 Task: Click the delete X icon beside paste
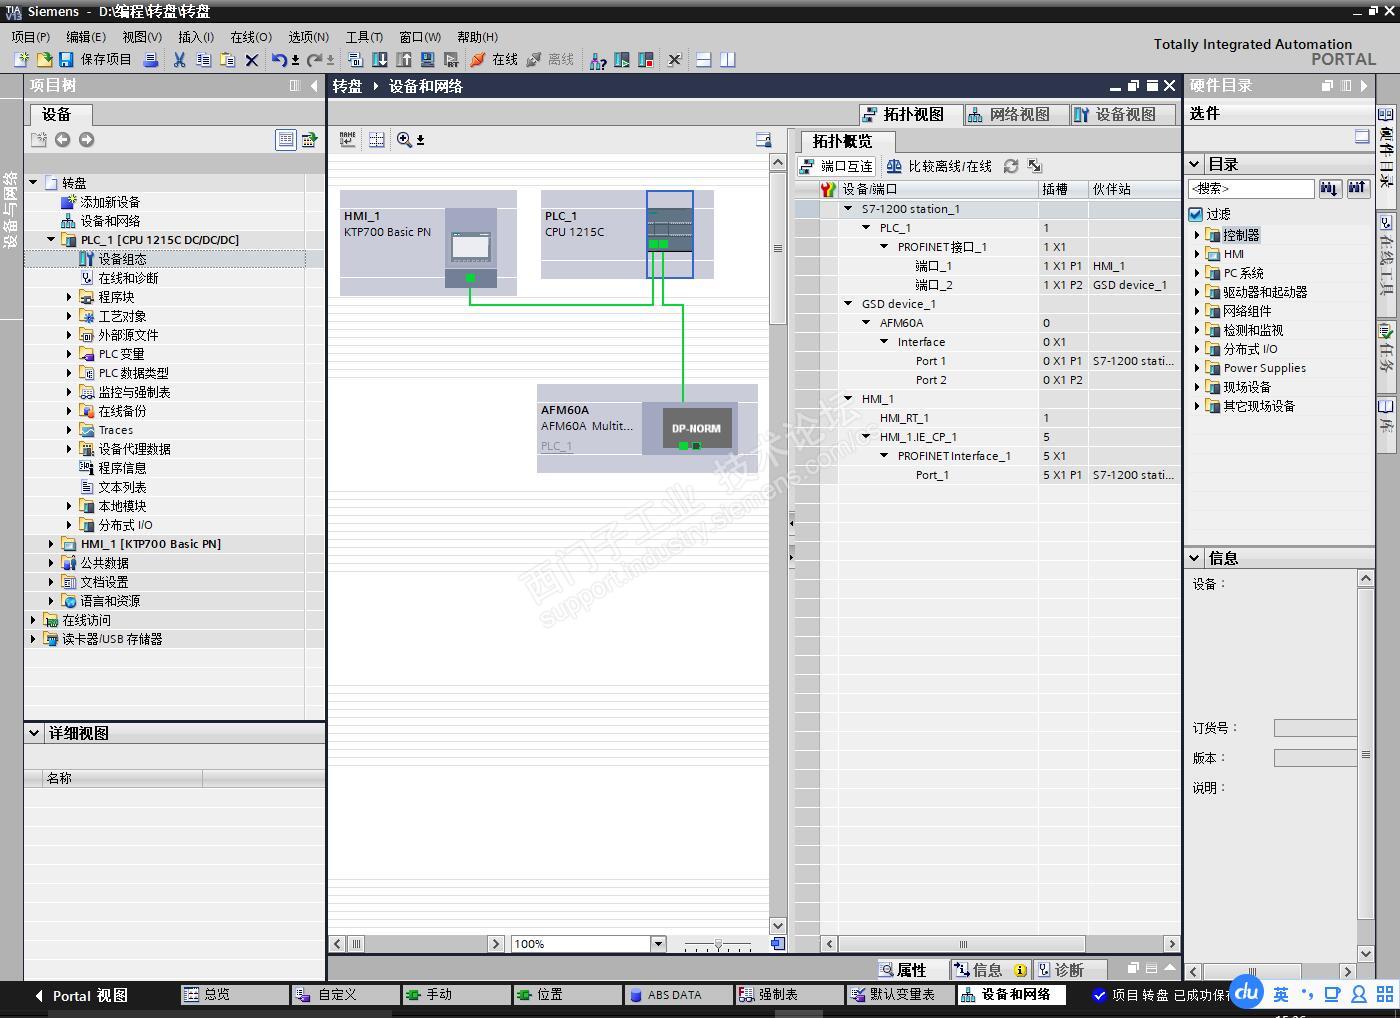252,60
